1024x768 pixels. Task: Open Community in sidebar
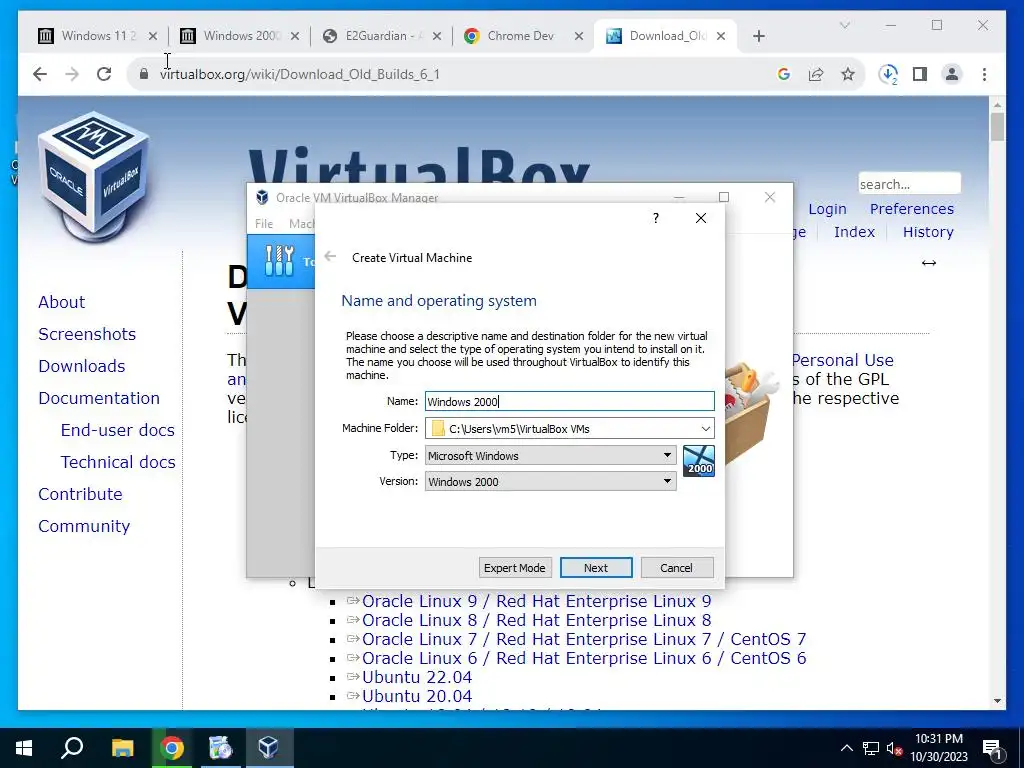coord(84,526)
